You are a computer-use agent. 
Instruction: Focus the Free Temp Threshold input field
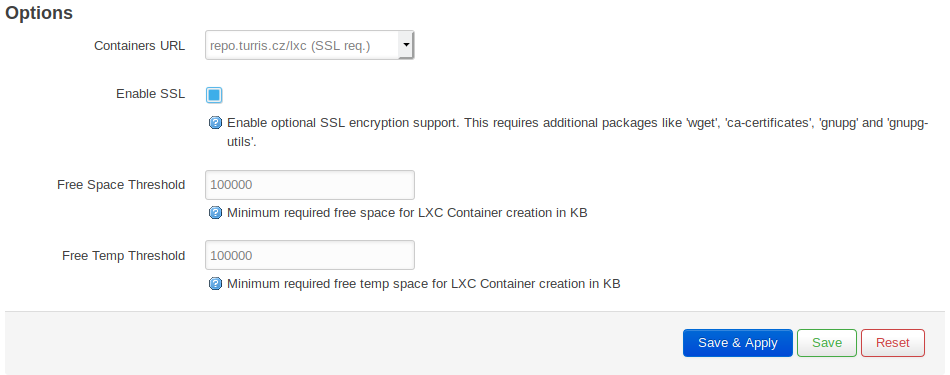(x=310, y=255)
